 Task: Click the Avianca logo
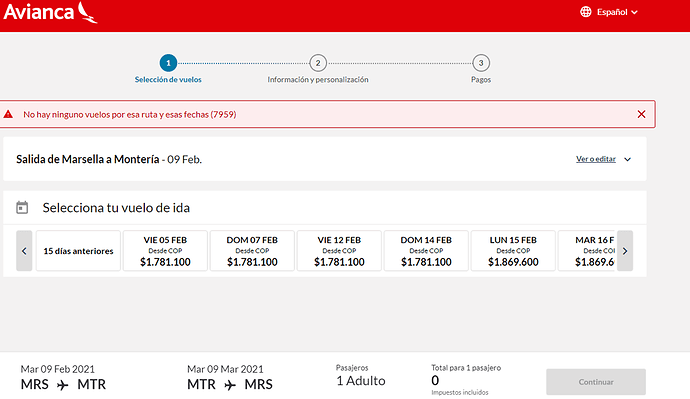(x=50, y=12)
